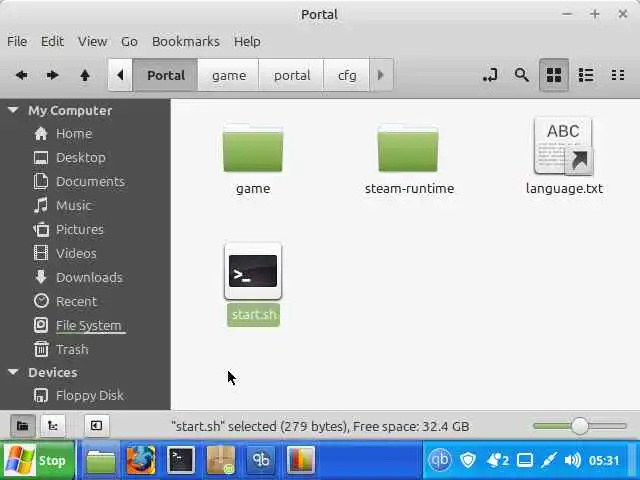Select the Portal path button
The height and width of the screenshot is (480, 640).
click(x=166, y=75)
